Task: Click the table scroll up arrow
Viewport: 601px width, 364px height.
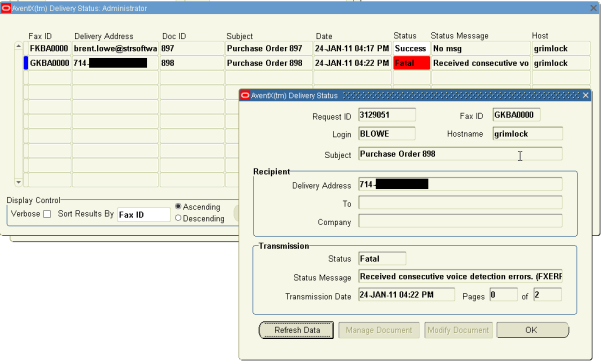Action: [x=18, y=46]
